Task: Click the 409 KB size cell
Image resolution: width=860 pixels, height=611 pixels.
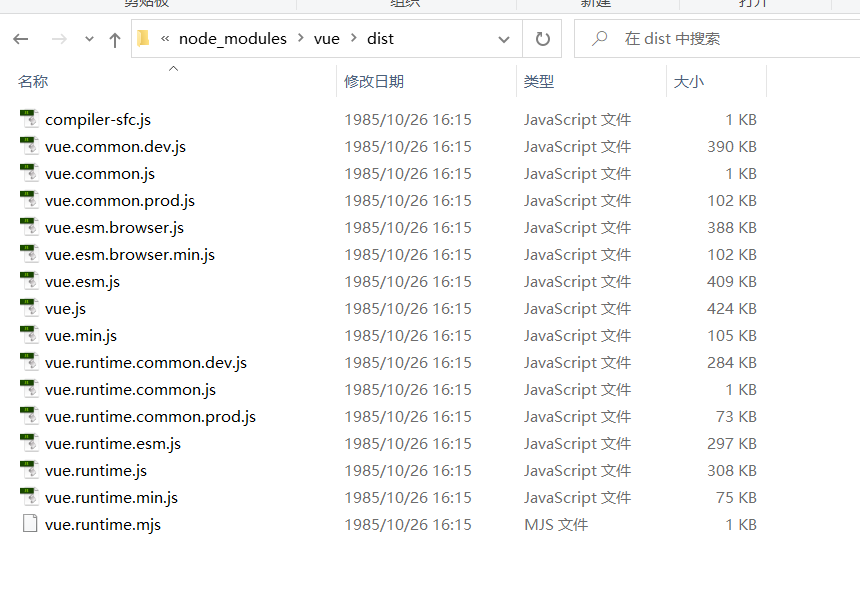Action: [732, 281]
